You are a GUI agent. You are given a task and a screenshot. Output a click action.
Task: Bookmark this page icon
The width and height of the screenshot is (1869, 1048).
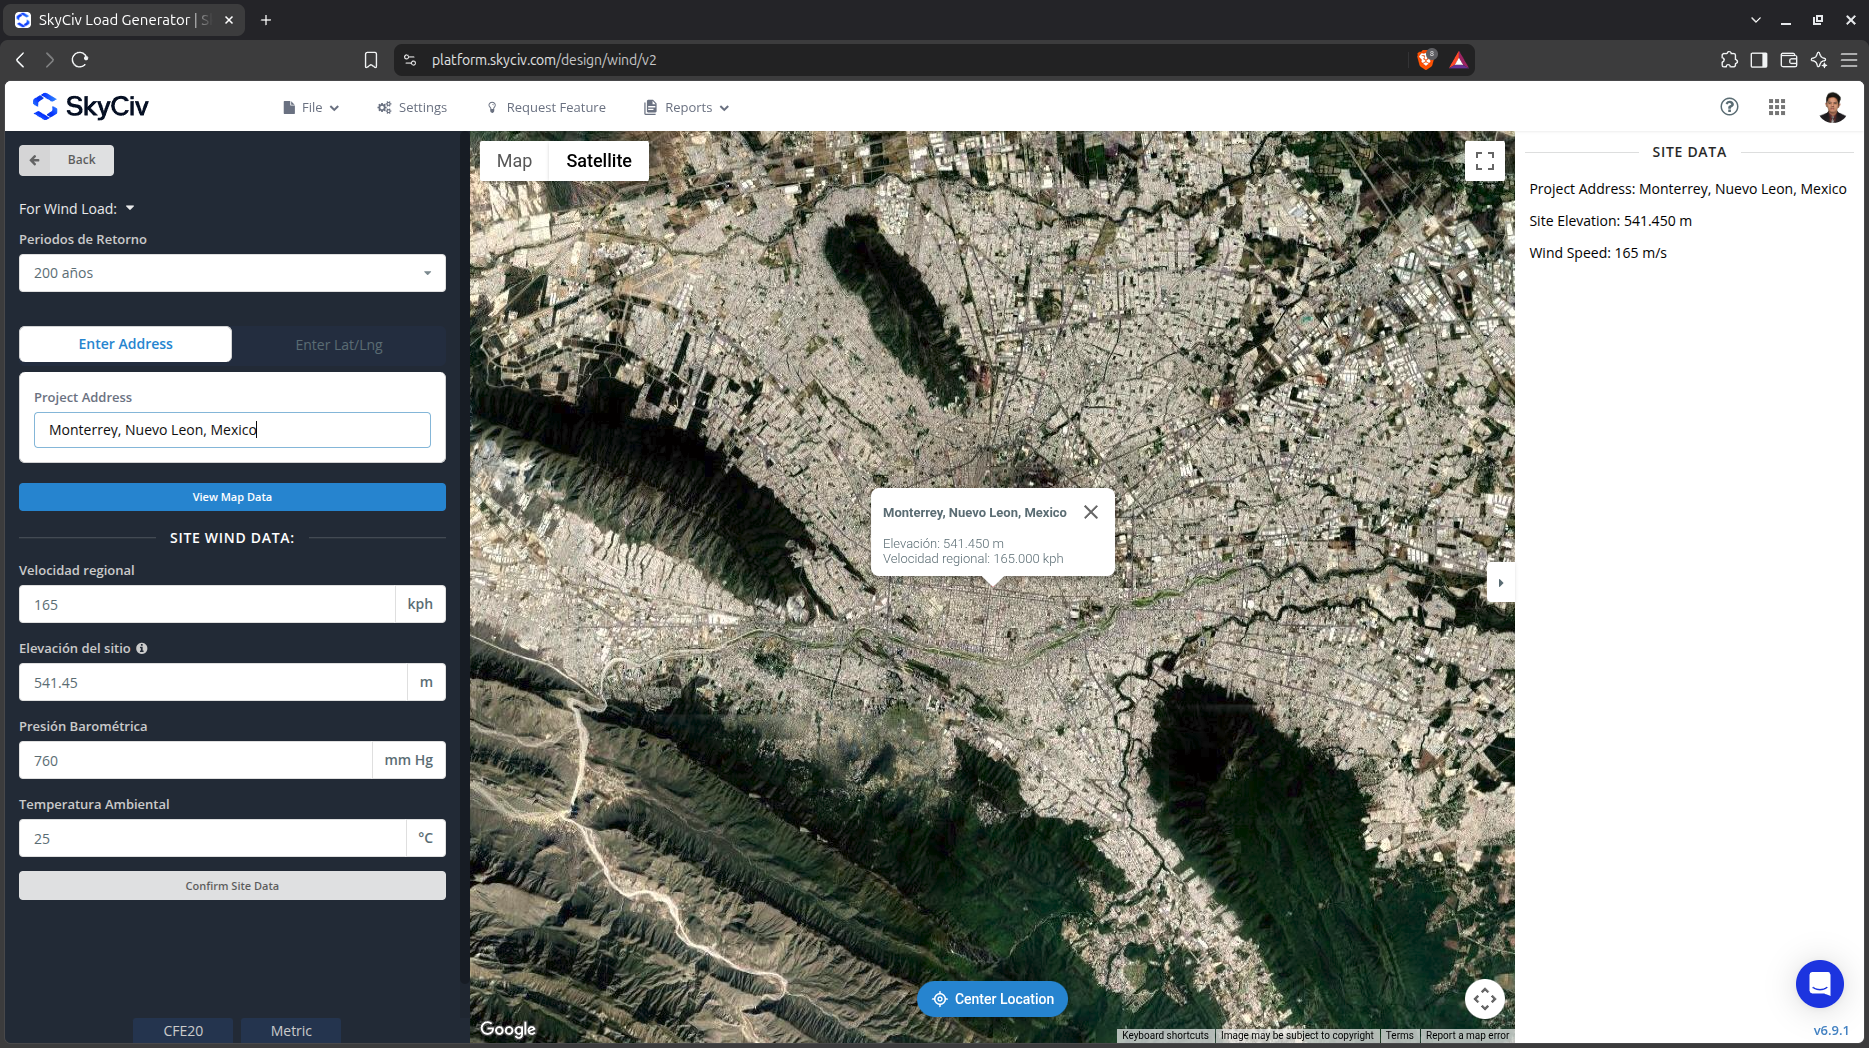371,60
